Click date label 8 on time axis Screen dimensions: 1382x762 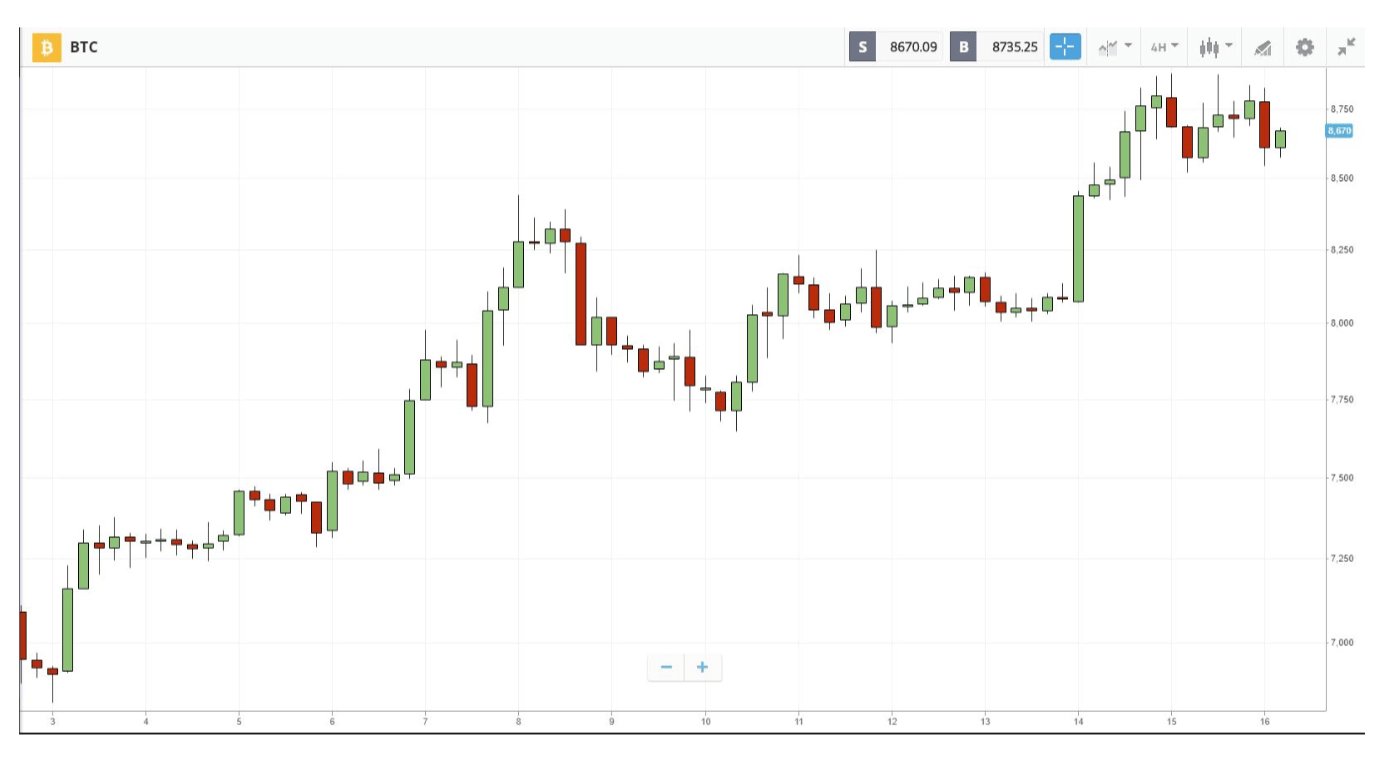click(518, 721)
